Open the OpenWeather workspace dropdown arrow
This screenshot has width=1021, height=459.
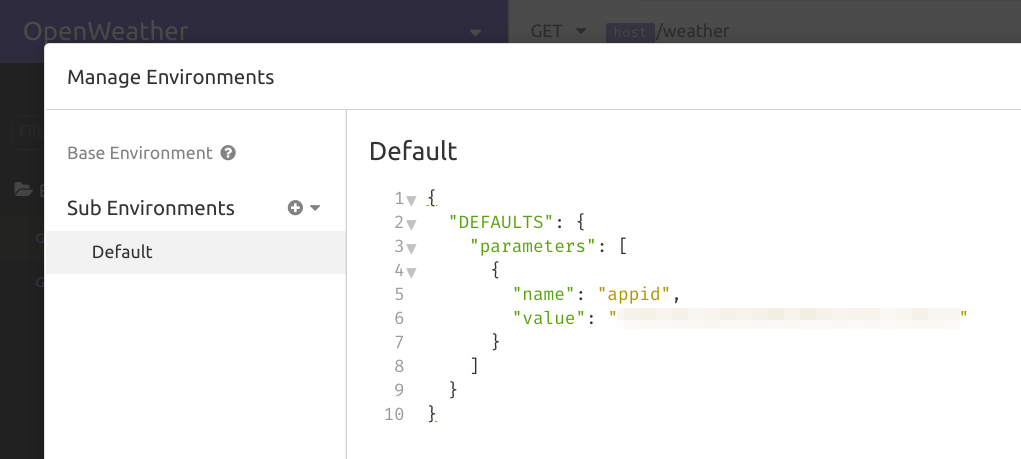[475, 32]
